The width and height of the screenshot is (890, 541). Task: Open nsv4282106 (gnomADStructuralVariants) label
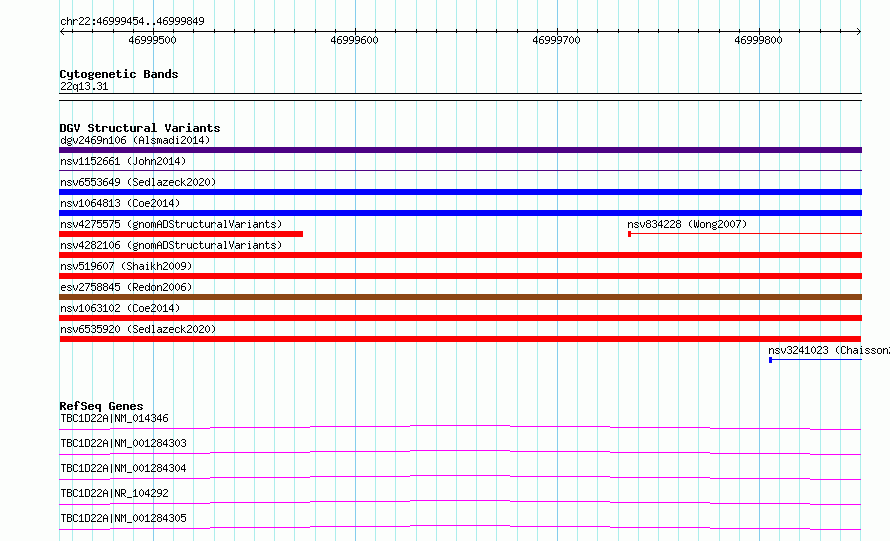(171, 245)
